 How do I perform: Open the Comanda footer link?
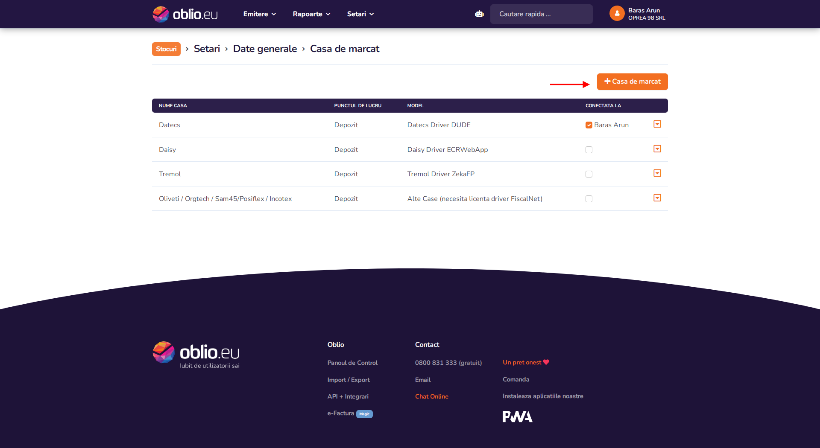click(x=516, y=380)
